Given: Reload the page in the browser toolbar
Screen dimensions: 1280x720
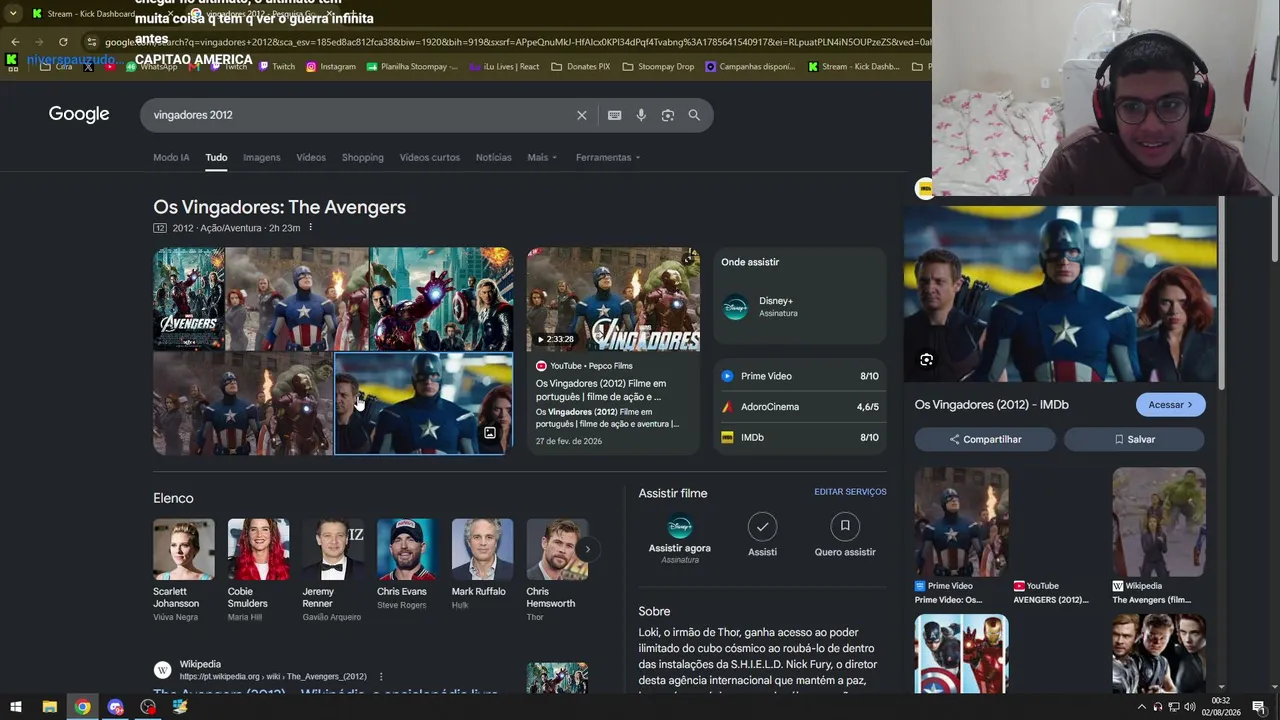Looking at the screenshot, I should (63, 42).
